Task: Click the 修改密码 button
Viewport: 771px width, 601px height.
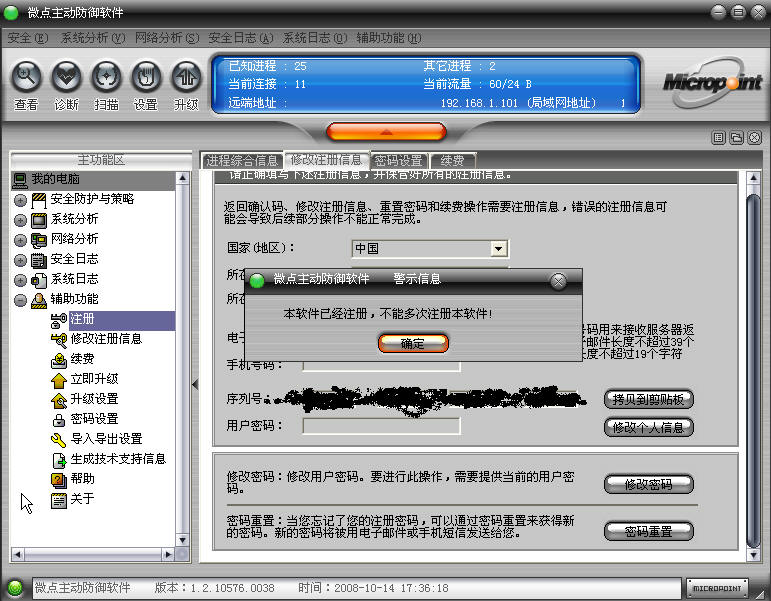Action: pos(649,484)
